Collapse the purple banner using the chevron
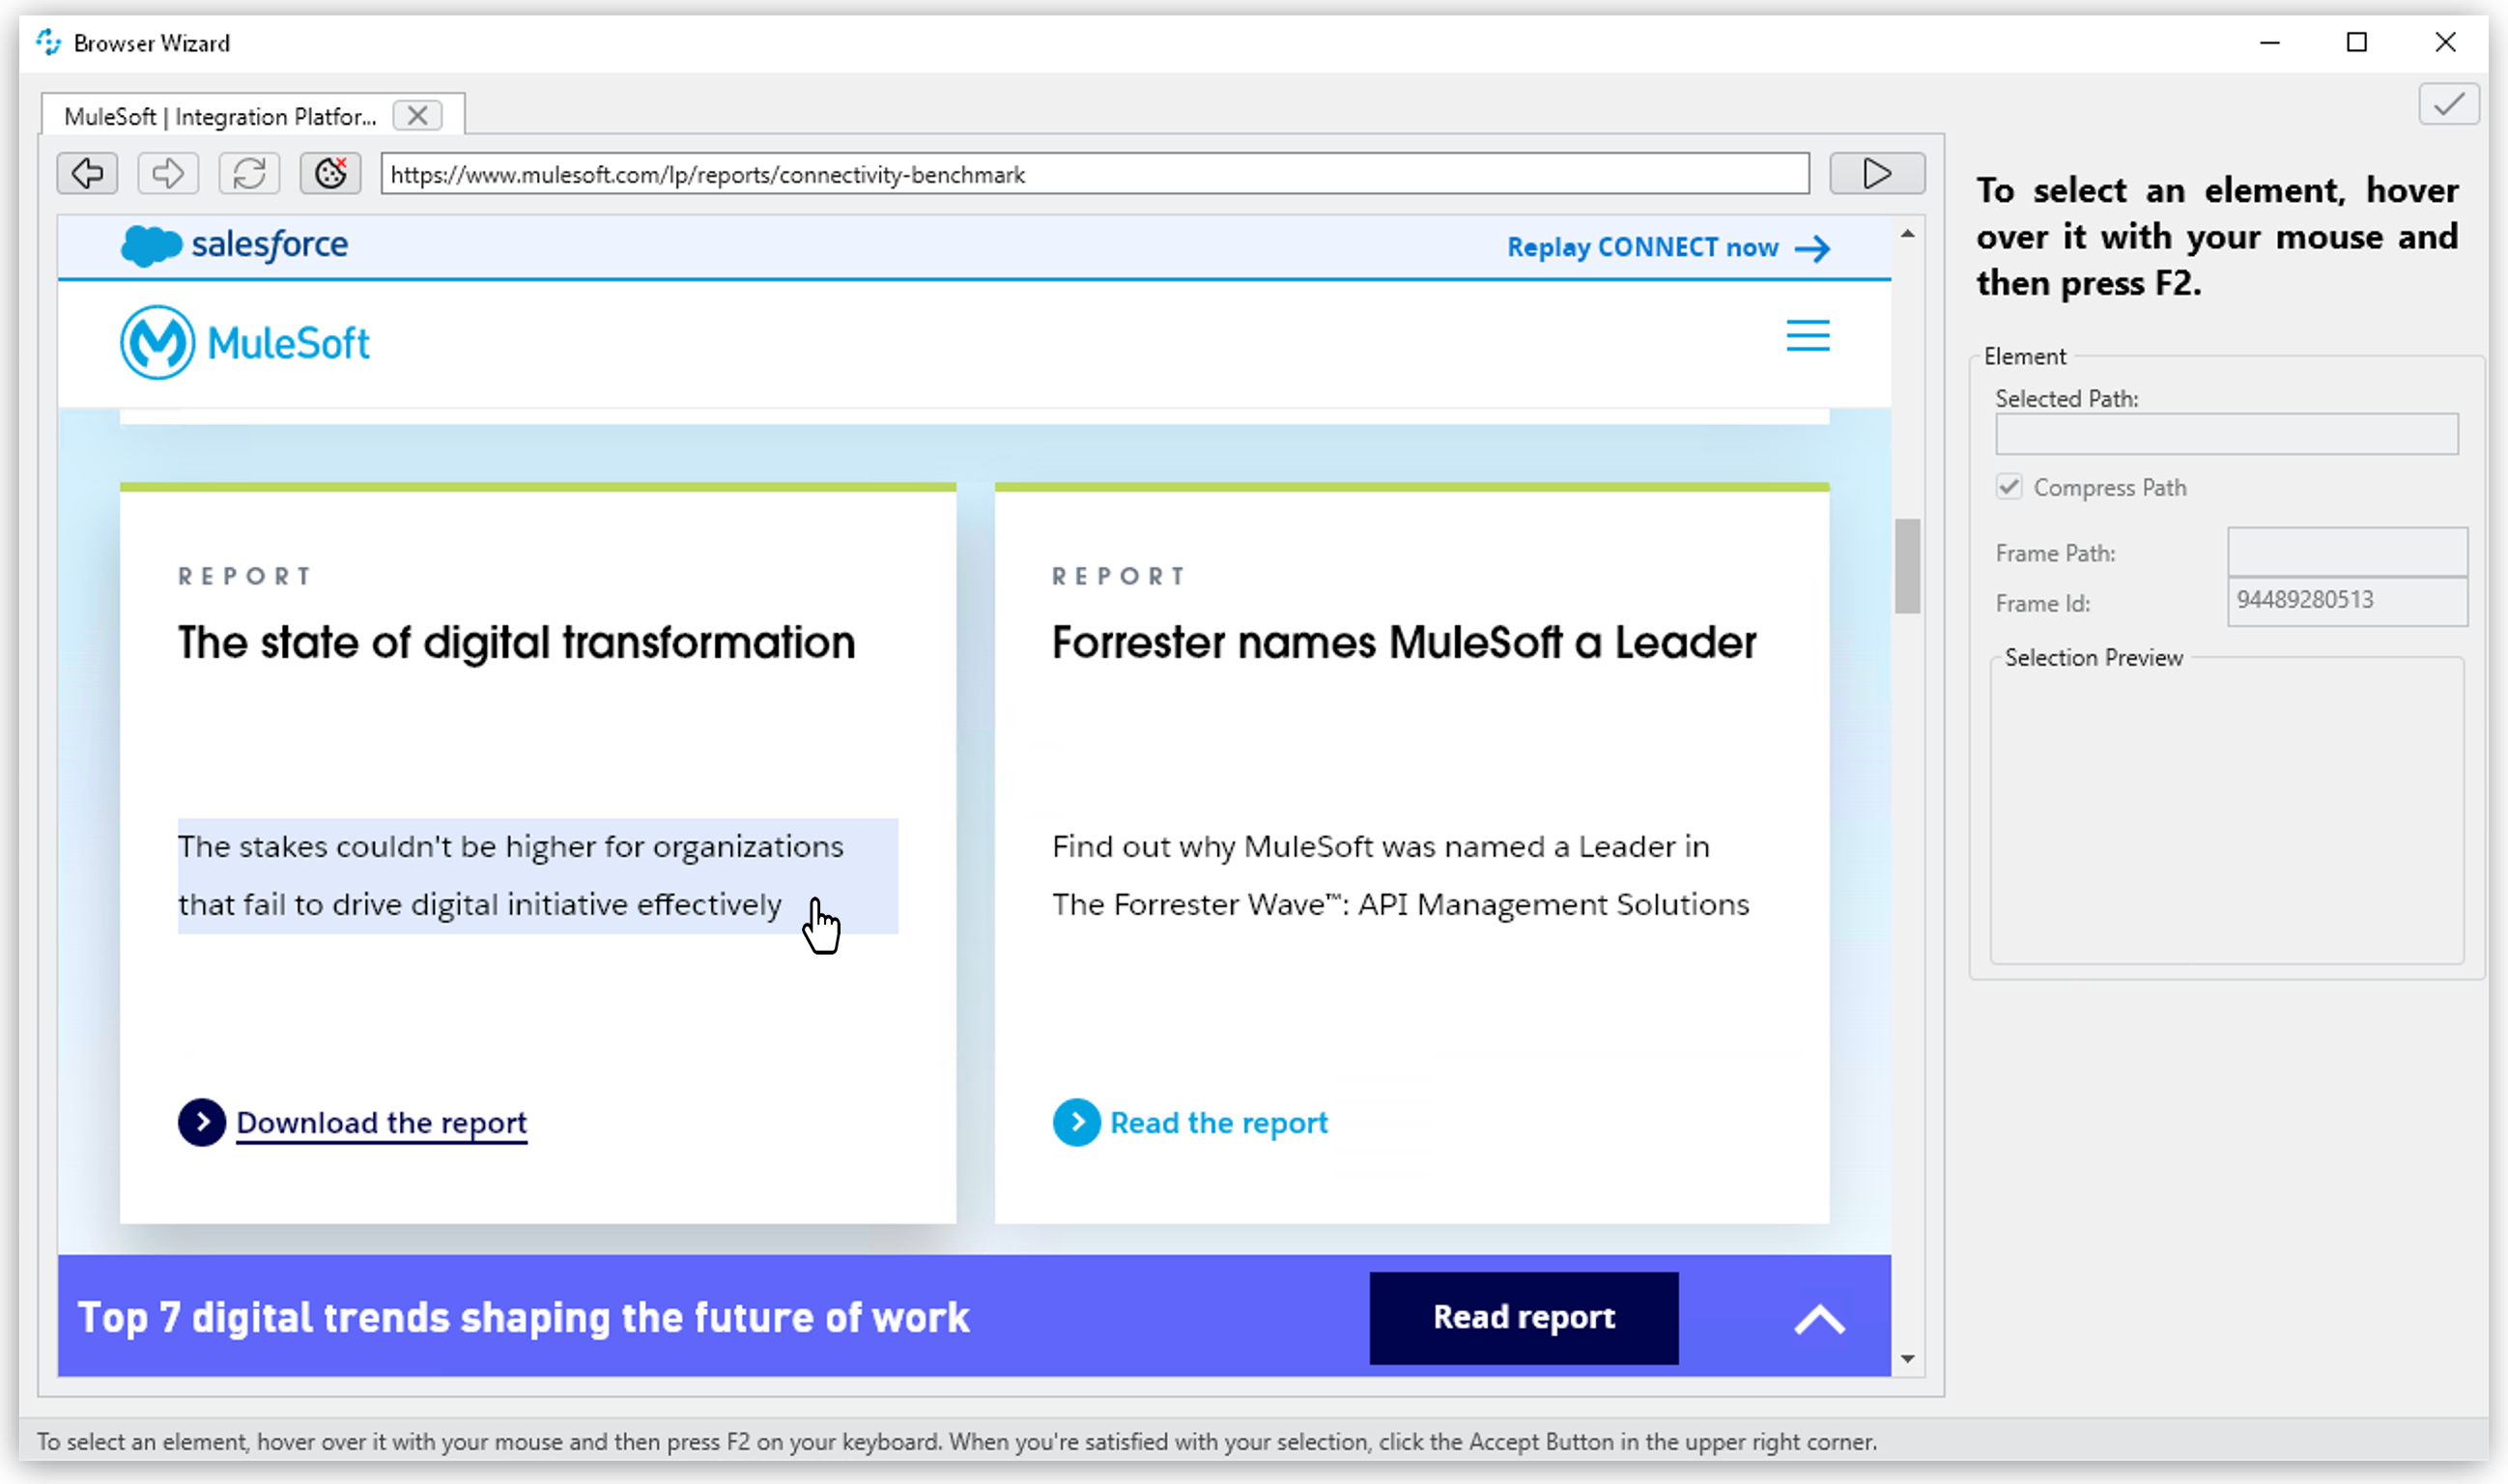The height and width of the screenshot is (1484, 2508). pos(1819,1320)
